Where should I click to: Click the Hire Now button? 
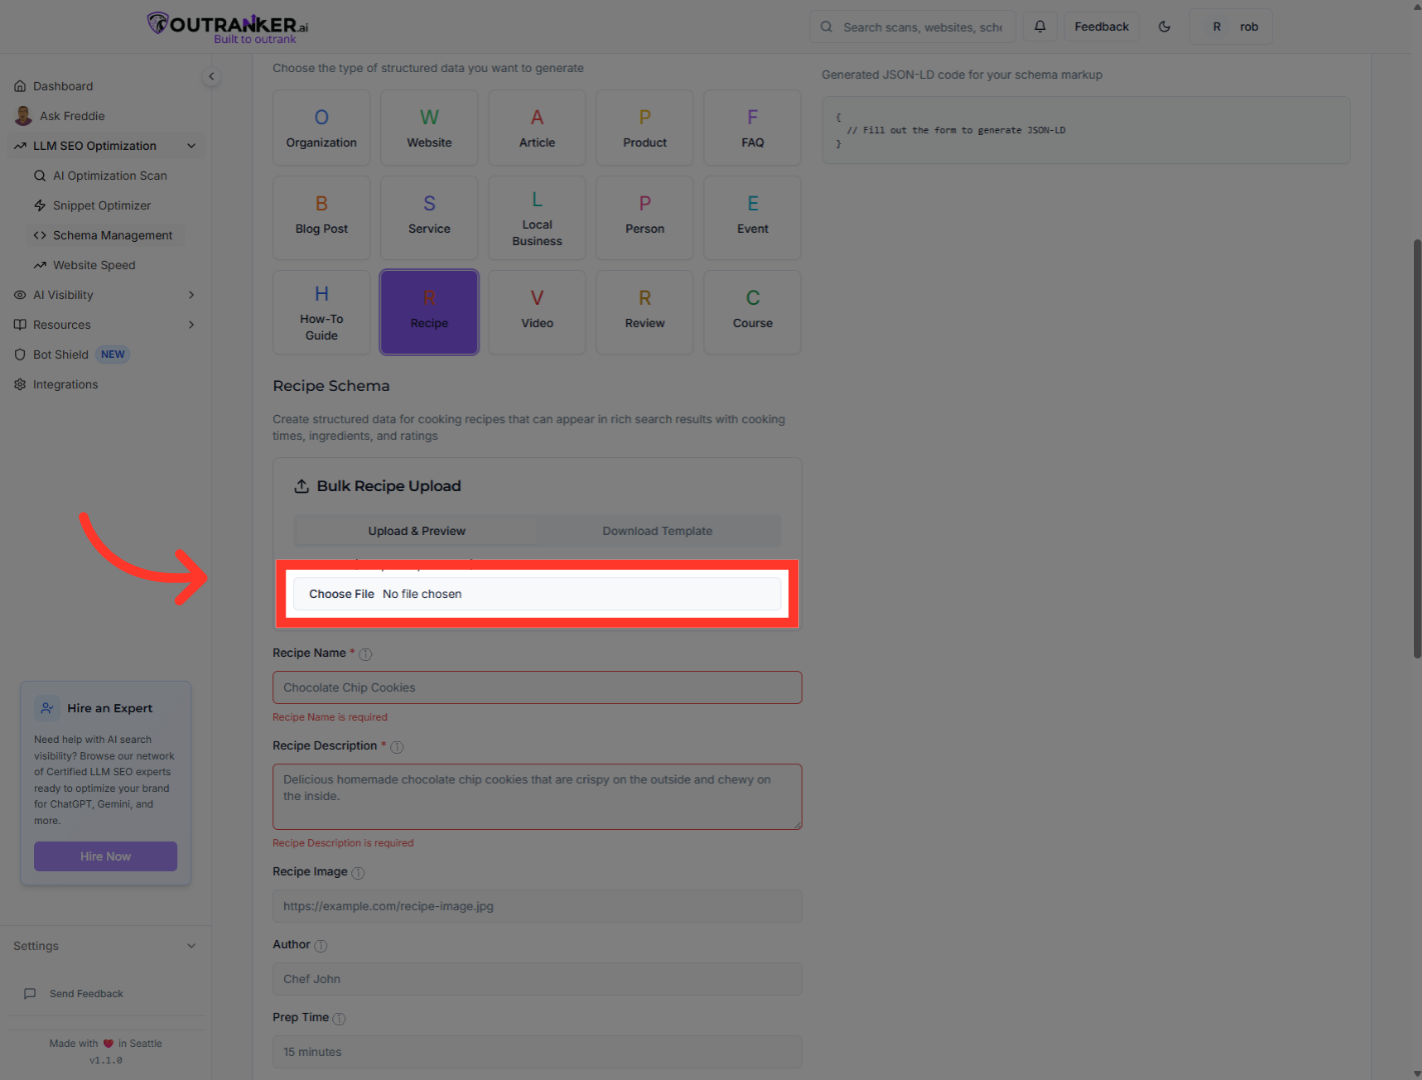click(x=105, y=856)
